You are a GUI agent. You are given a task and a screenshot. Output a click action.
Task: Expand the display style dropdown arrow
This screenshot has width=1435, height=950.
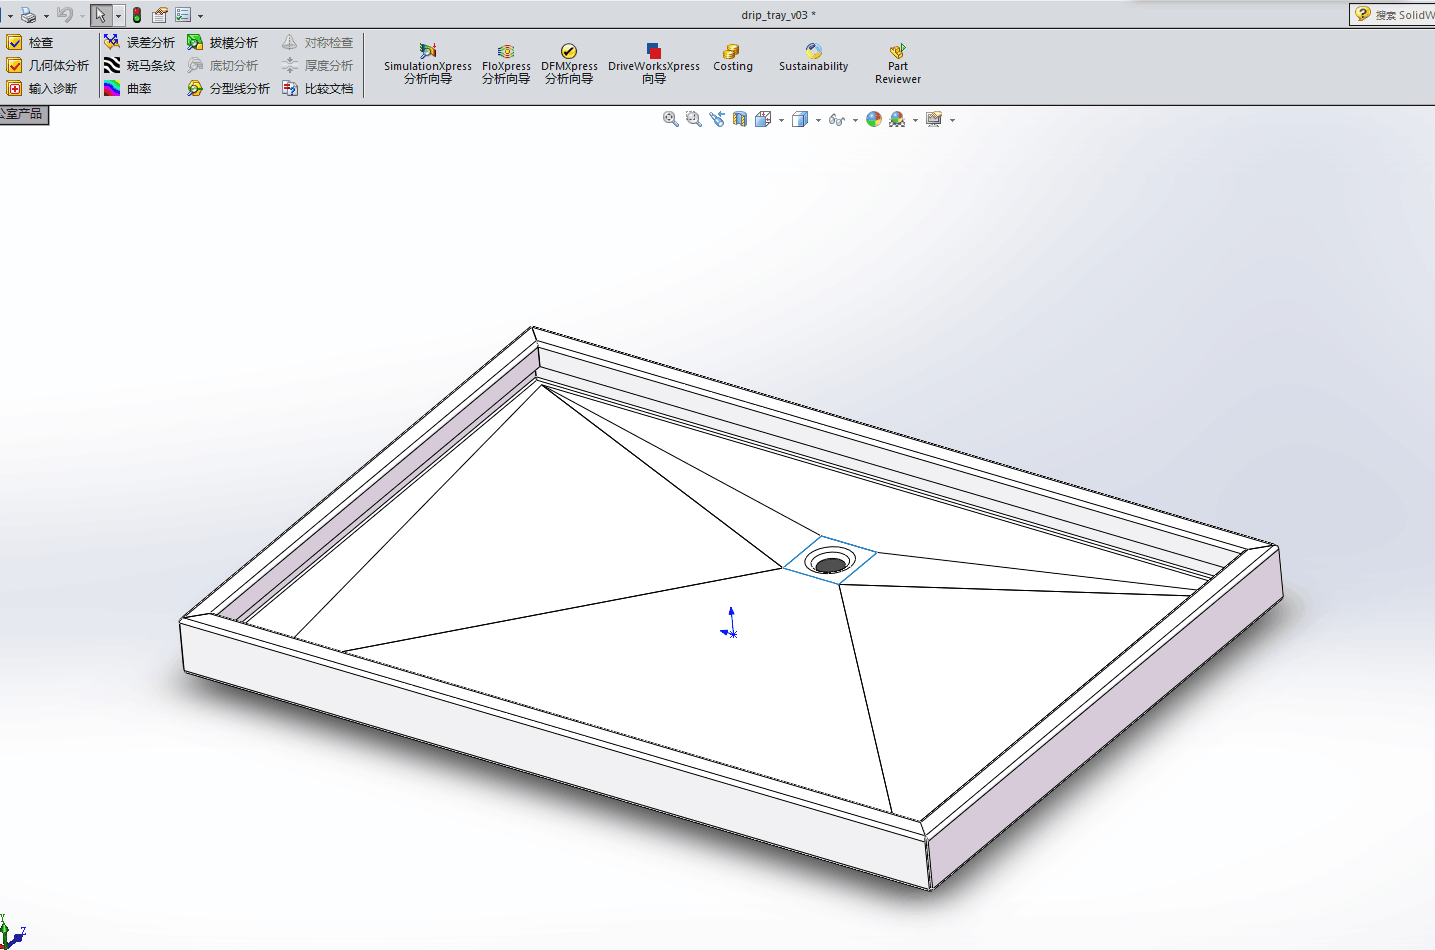818,120
